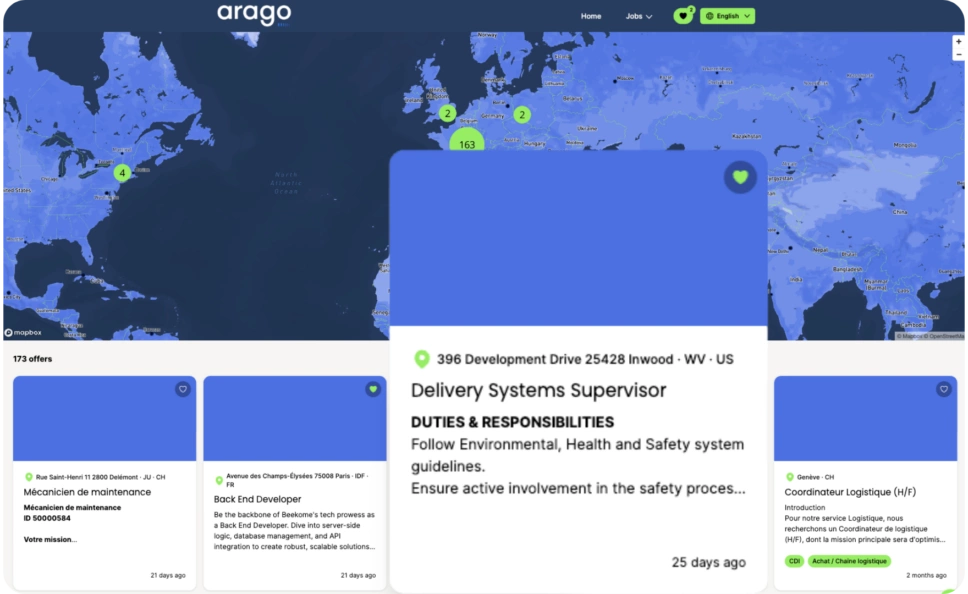Favorite the Mécanicien de maintenance offer
Viewport: 968px width, 594px height.
click(x=183, y=389)
